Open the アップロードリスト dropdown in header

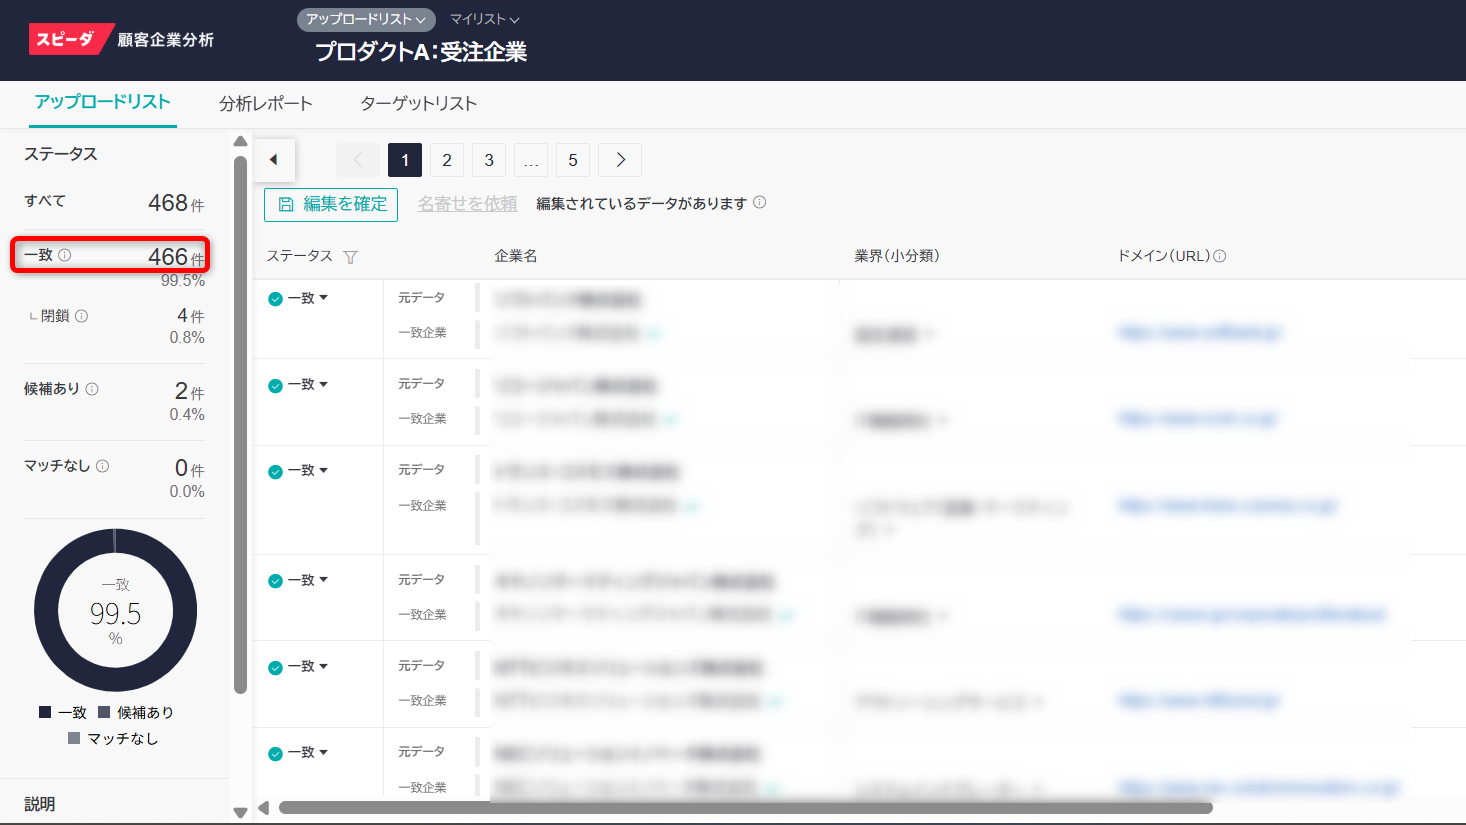(365, 19)
